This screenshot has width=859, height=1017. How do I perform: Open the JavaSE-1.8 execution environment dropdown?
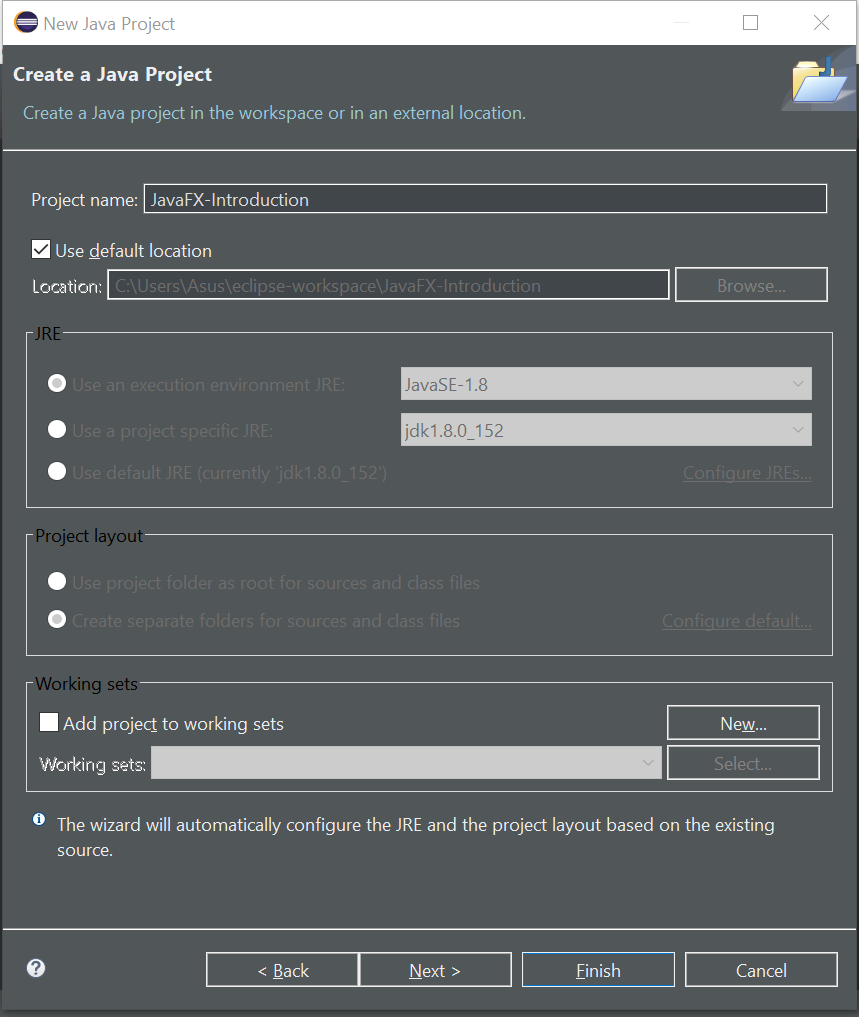click(606, 384)
